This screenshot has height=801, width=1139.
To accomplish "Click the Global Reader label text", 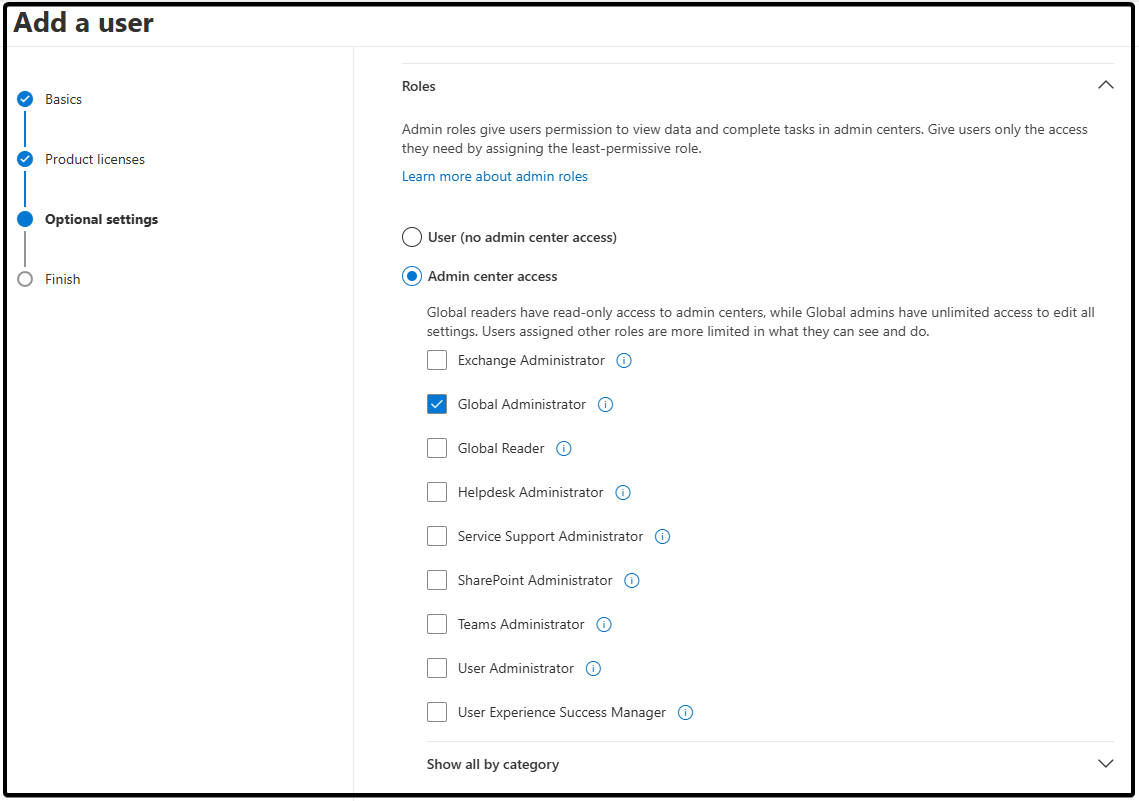I will point(501,449).
